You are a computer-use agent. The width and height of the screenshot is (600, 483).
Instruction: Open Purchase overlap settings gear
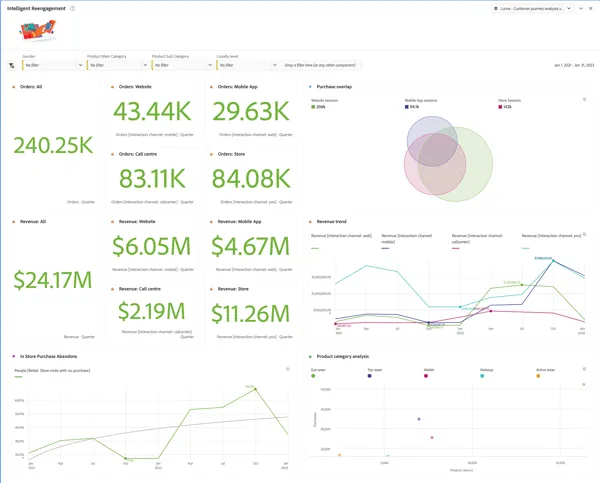coord(584,100)
